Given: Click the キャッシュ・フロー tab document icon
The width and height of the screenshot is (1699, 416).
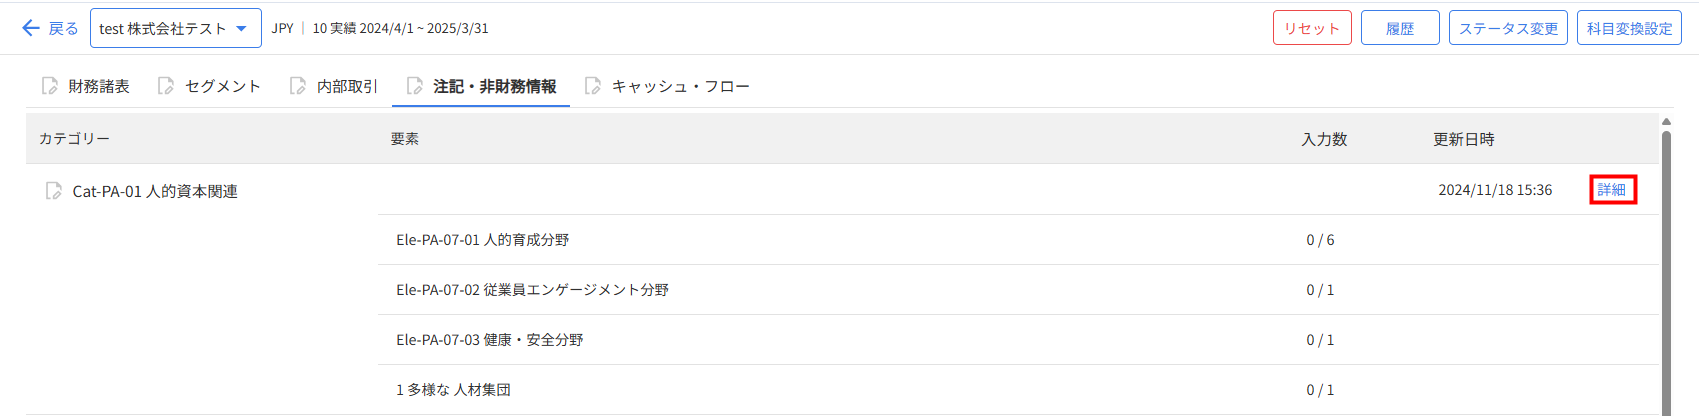Looking at the screenshot, I should [x=593, y=86].
